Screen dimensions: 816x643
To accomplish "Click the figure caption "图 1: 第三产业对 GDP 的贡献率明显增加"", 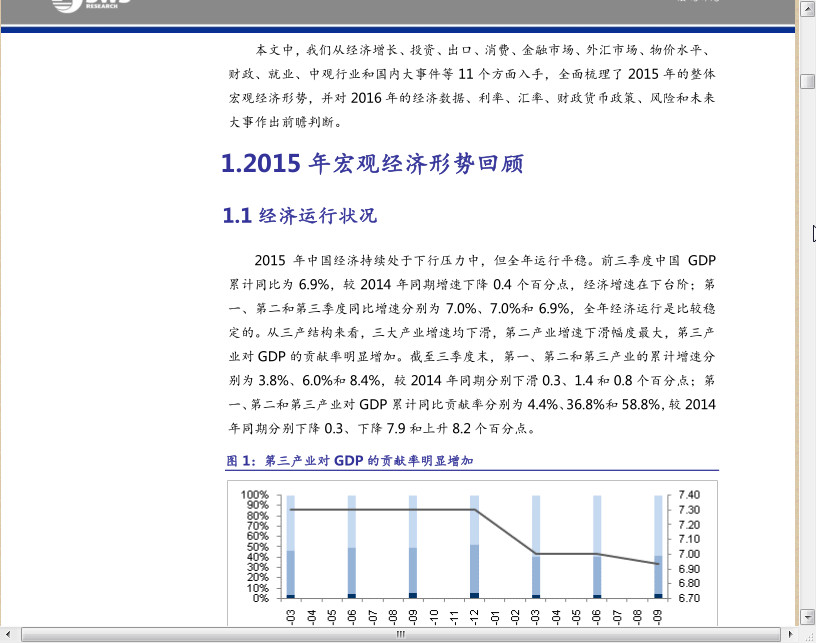I will (350, 460).
